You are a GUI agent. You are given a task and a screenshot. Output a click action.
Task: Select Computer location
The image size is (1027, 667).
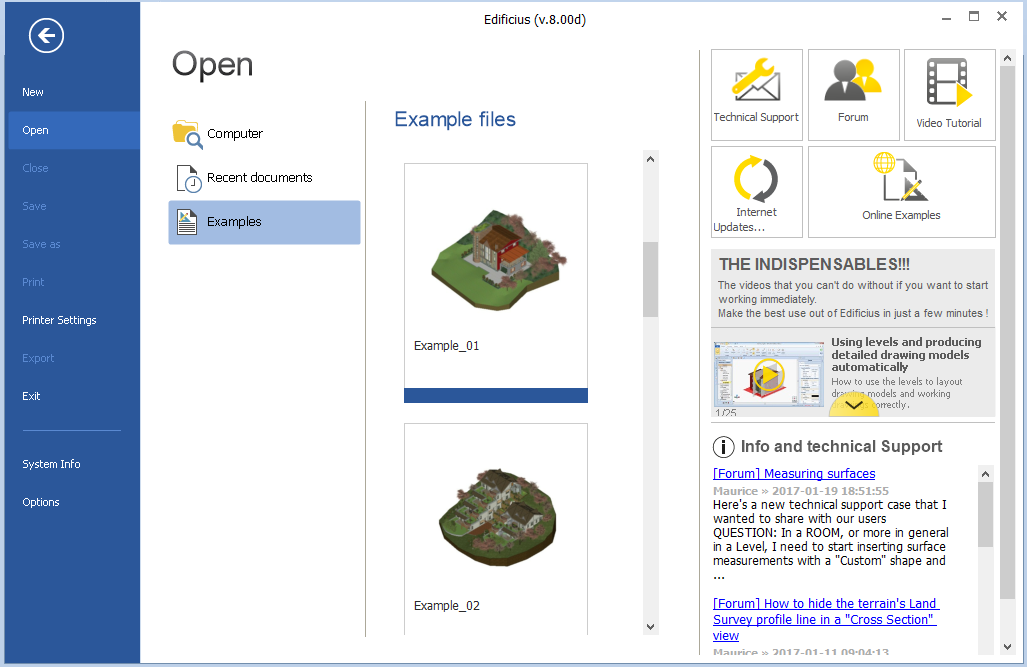[x=264, y=134]
